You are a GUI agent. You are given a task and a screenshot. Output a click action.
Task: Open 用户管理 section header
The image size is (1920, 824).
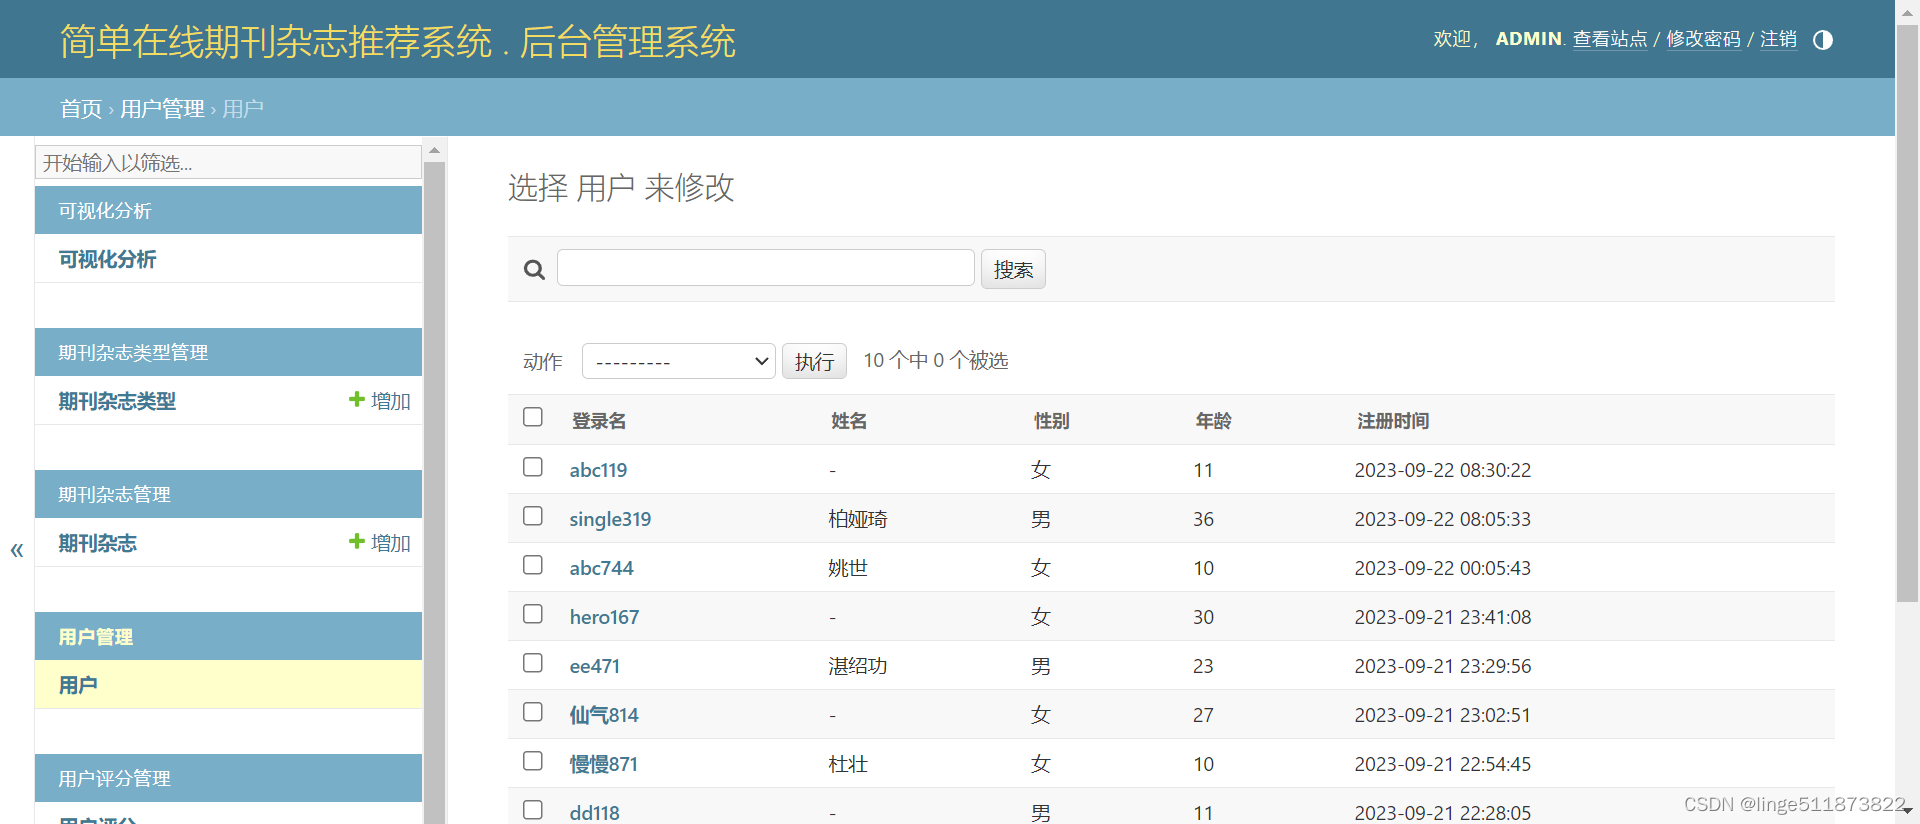(x=228, y=636)
